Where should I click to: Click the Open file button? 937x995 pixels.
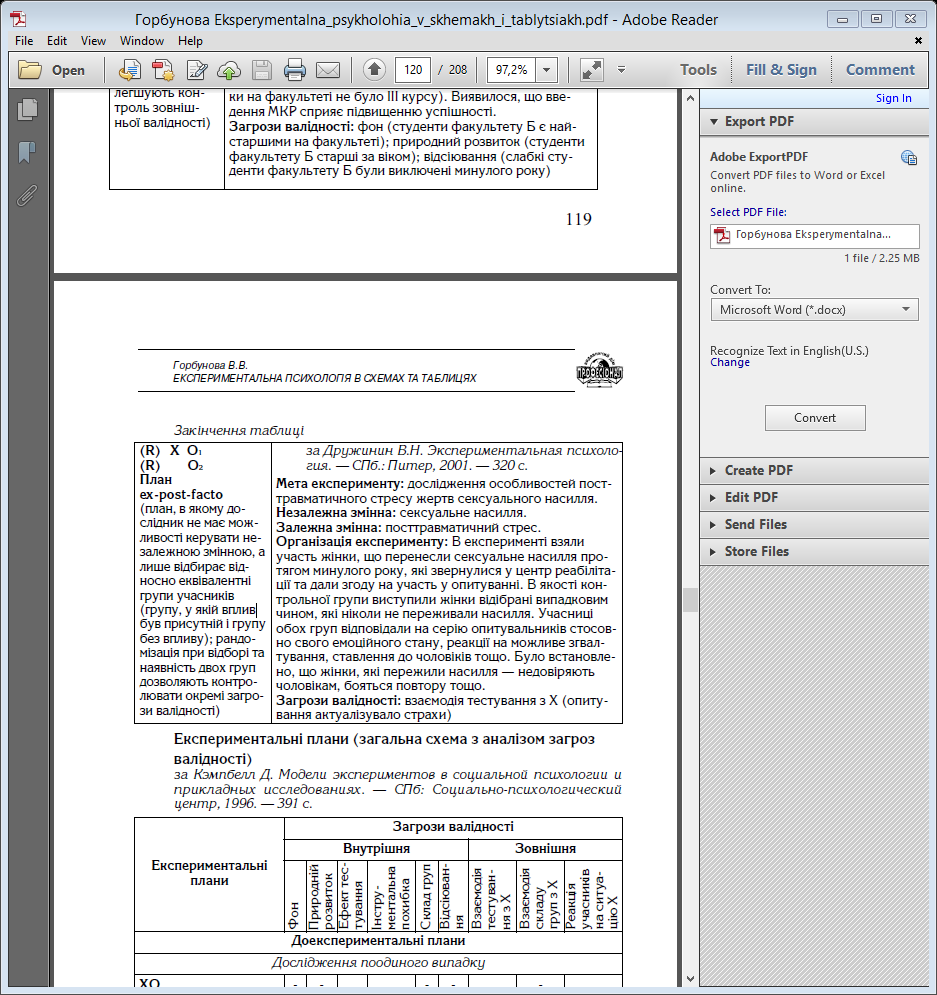[54, 70]
